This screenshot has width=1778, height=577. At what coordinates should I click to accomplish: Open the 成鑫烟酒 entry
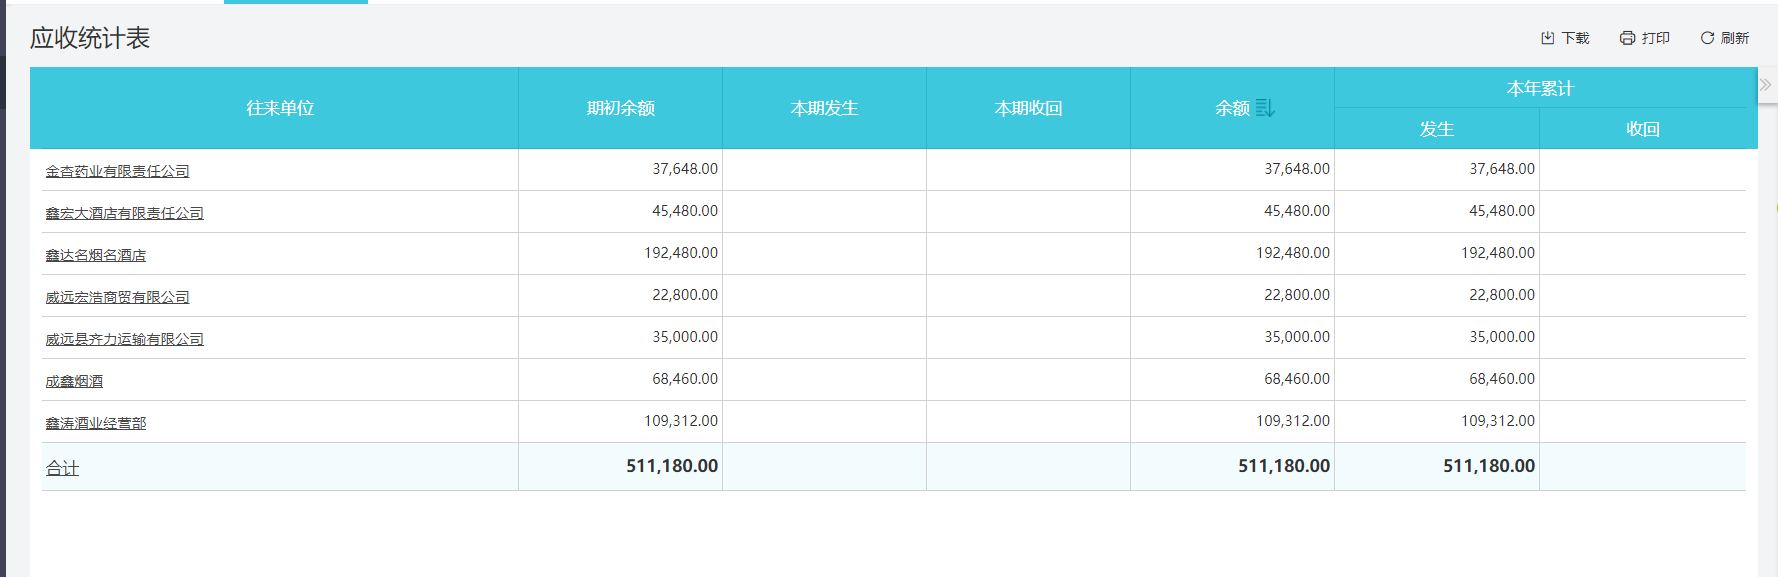point(74,381)
